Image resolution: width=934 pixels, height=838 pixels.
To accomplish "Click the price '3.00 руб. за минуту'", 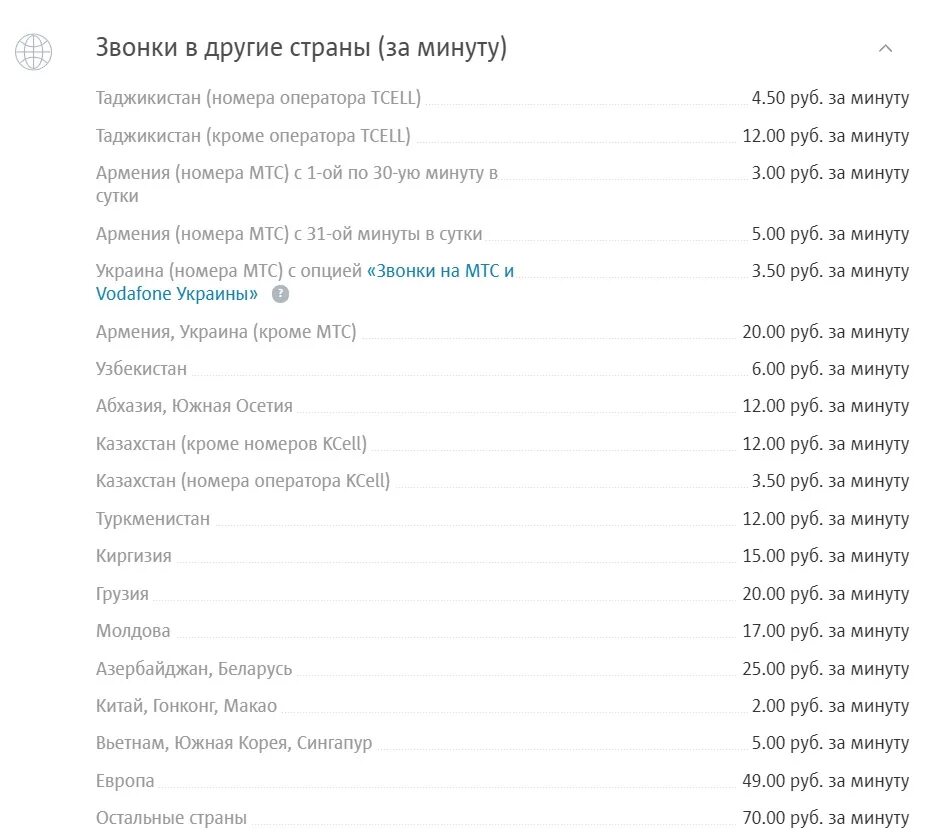I will [x=830, y=173].
